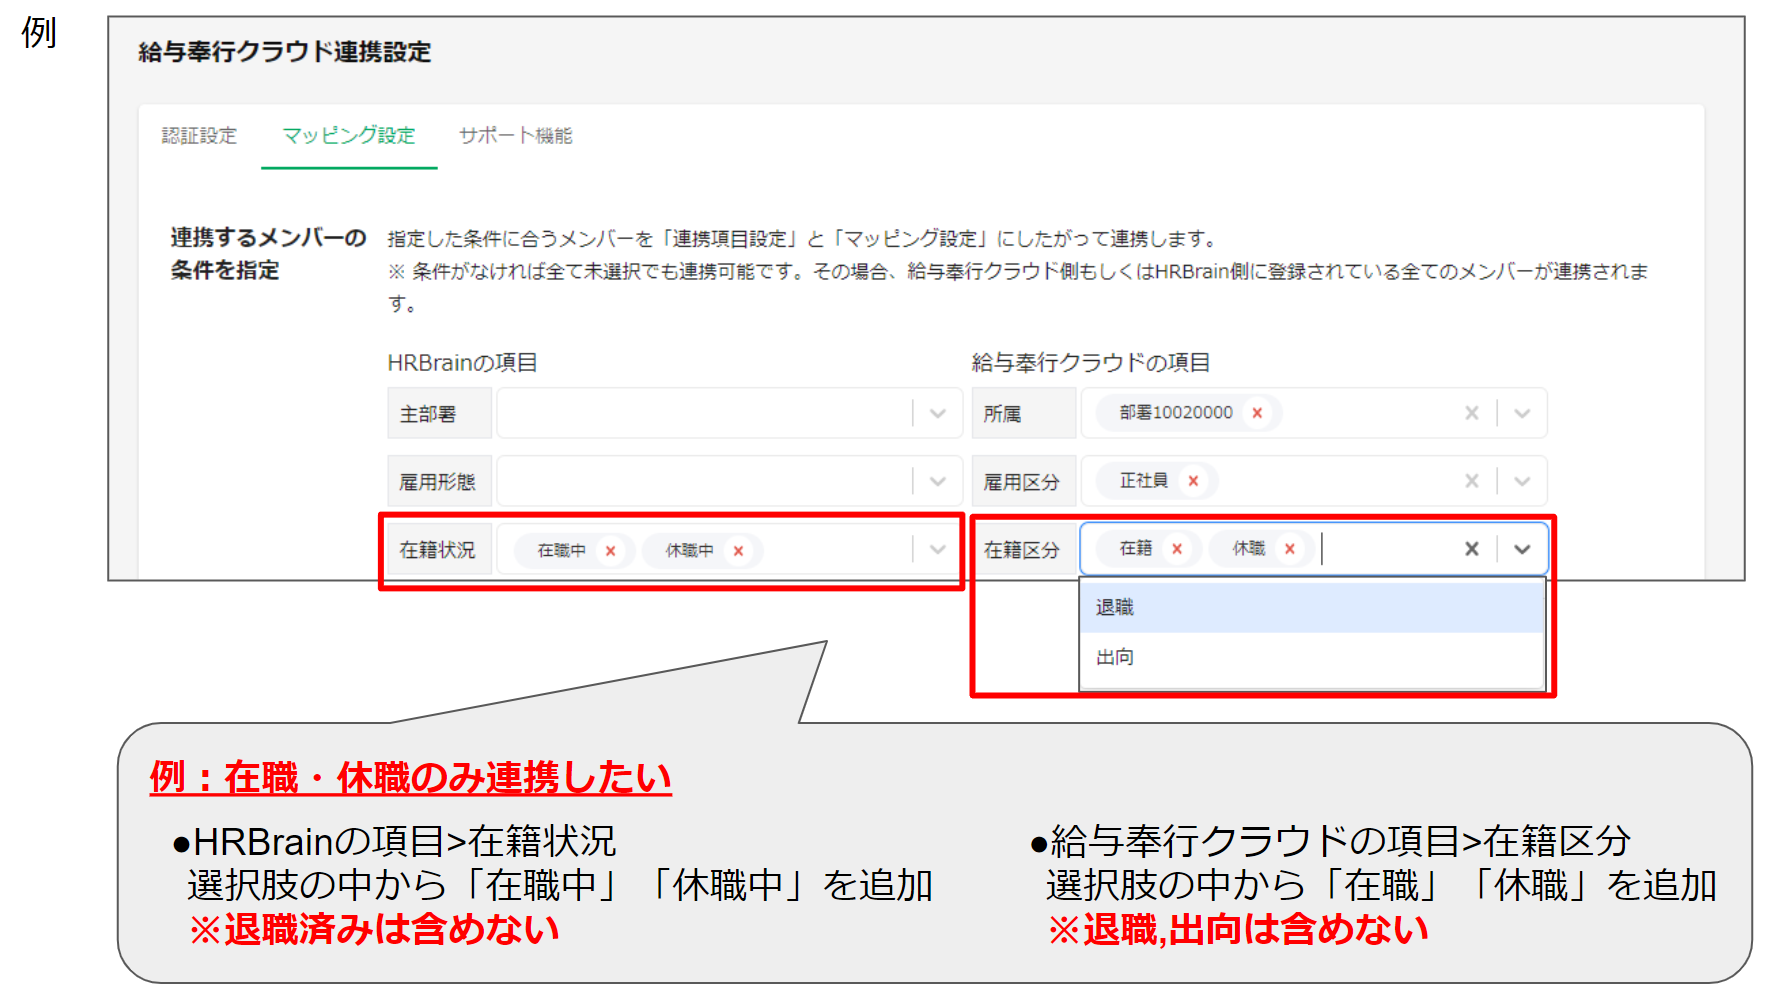Open the 所属 dropdown chevron
Viewport: 1776px width, 1005px height.
pyautogui.click(x=1522, y=413)
